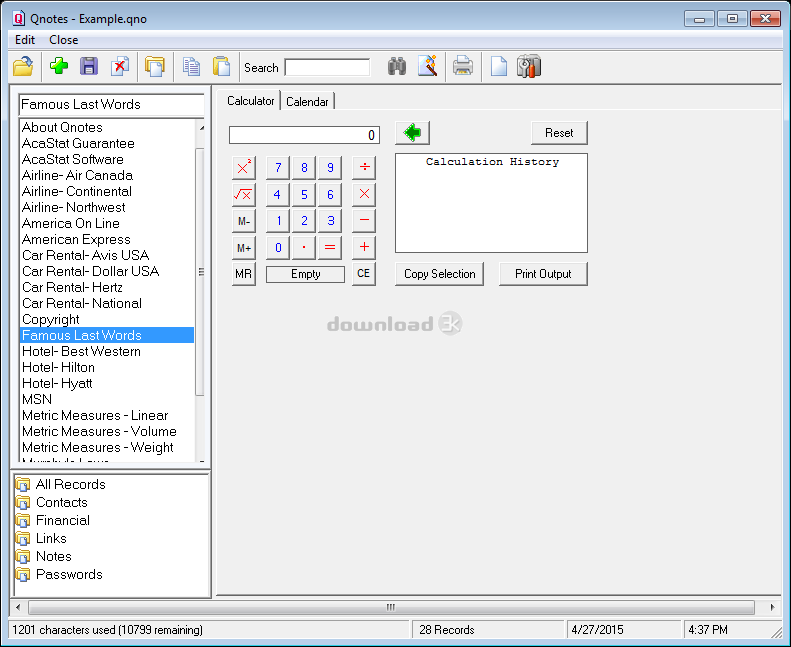Screen dimensions: 791x647
Task: Click the horizontal scrollbar right arrow
Action: [772, 607]
